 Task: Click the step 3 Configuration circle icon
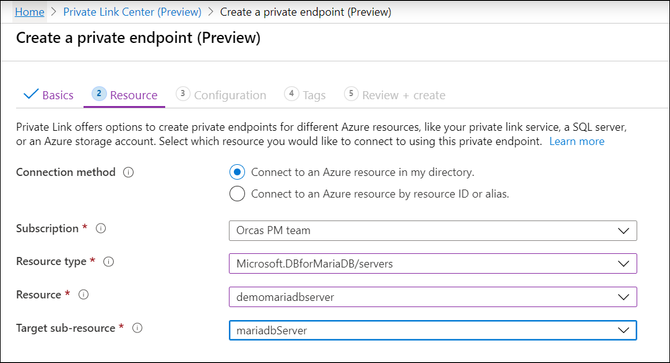click(x=182, y=93)
